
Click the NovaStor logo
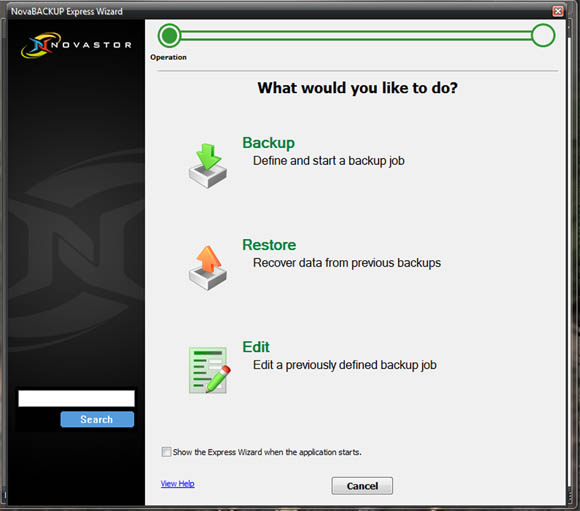coord(76,45)
